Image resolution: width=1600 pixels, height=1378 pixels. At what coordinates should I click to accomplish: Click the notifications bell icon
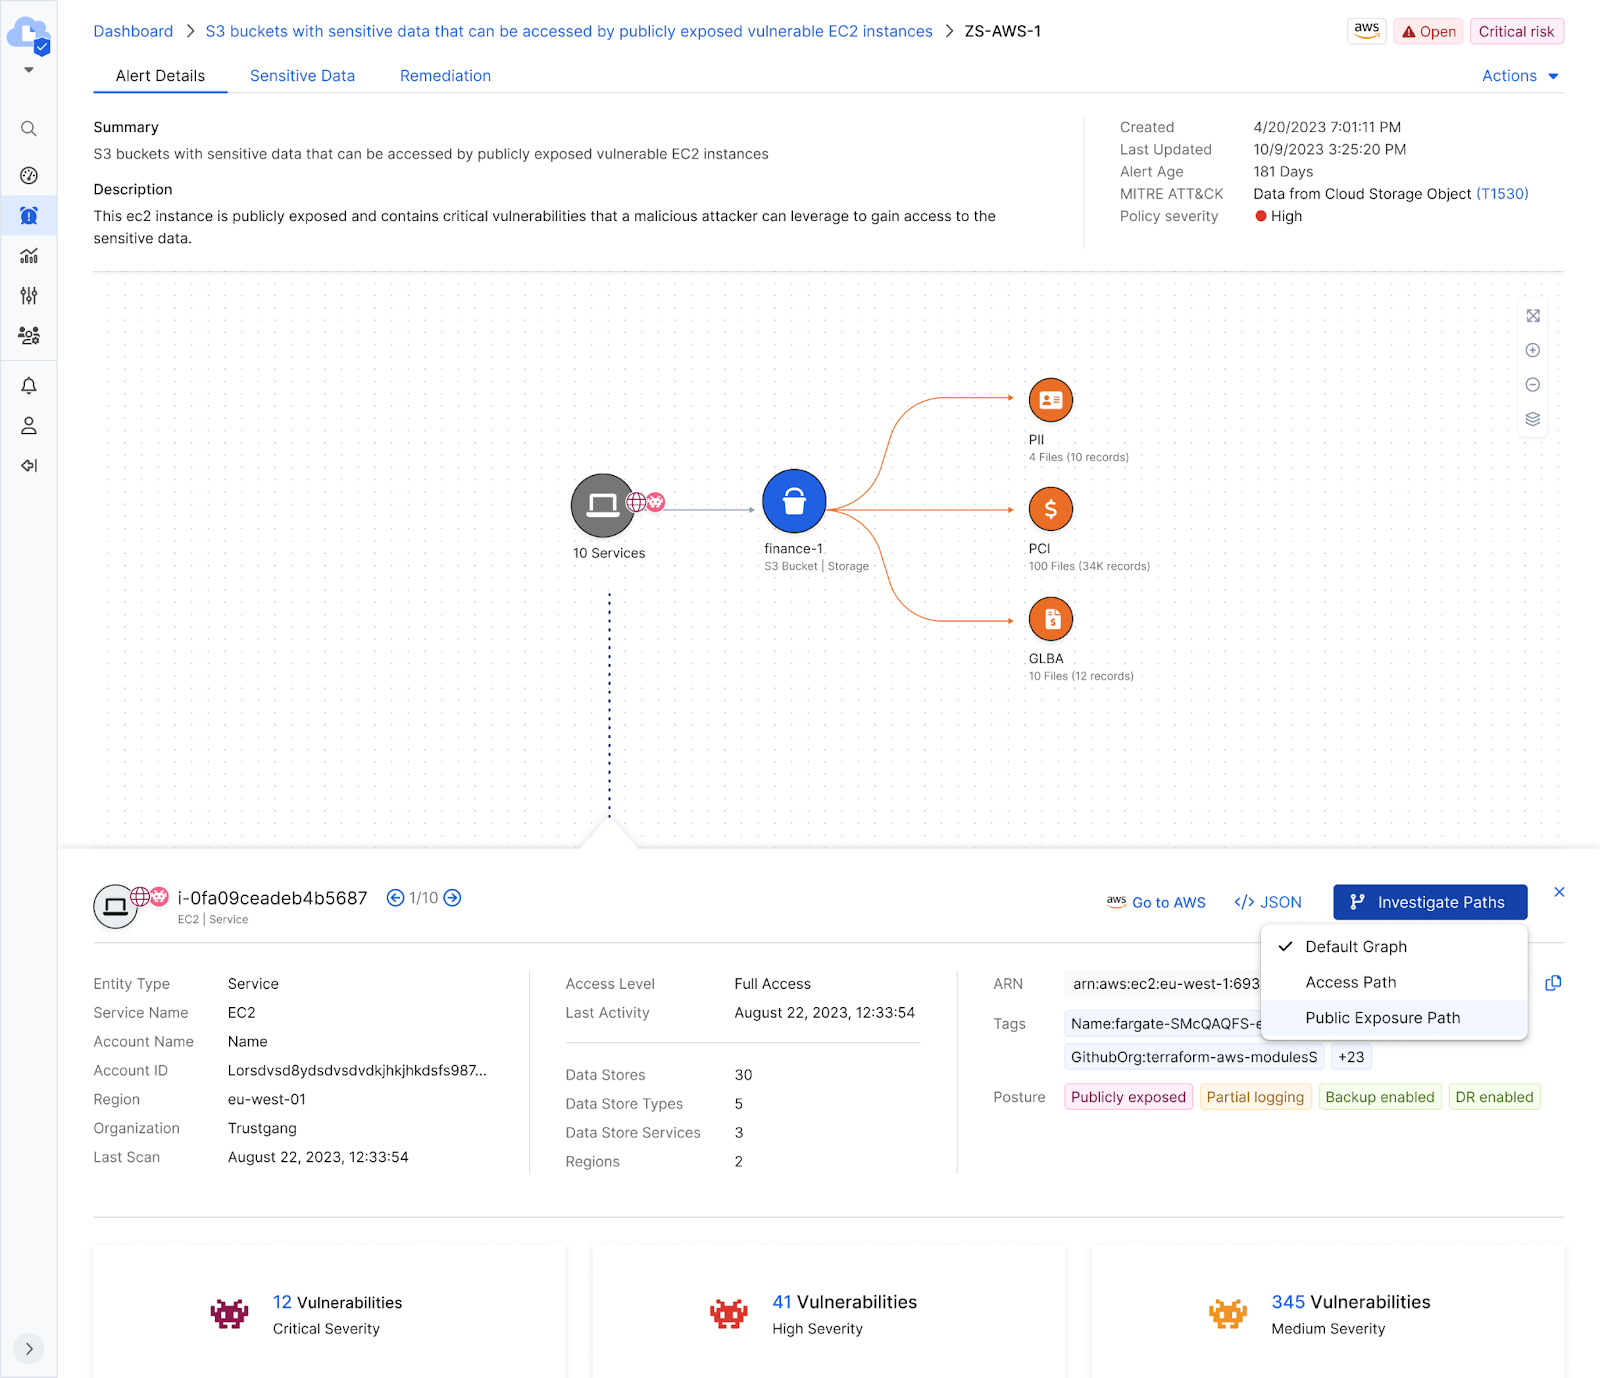(x=29, y=386)
